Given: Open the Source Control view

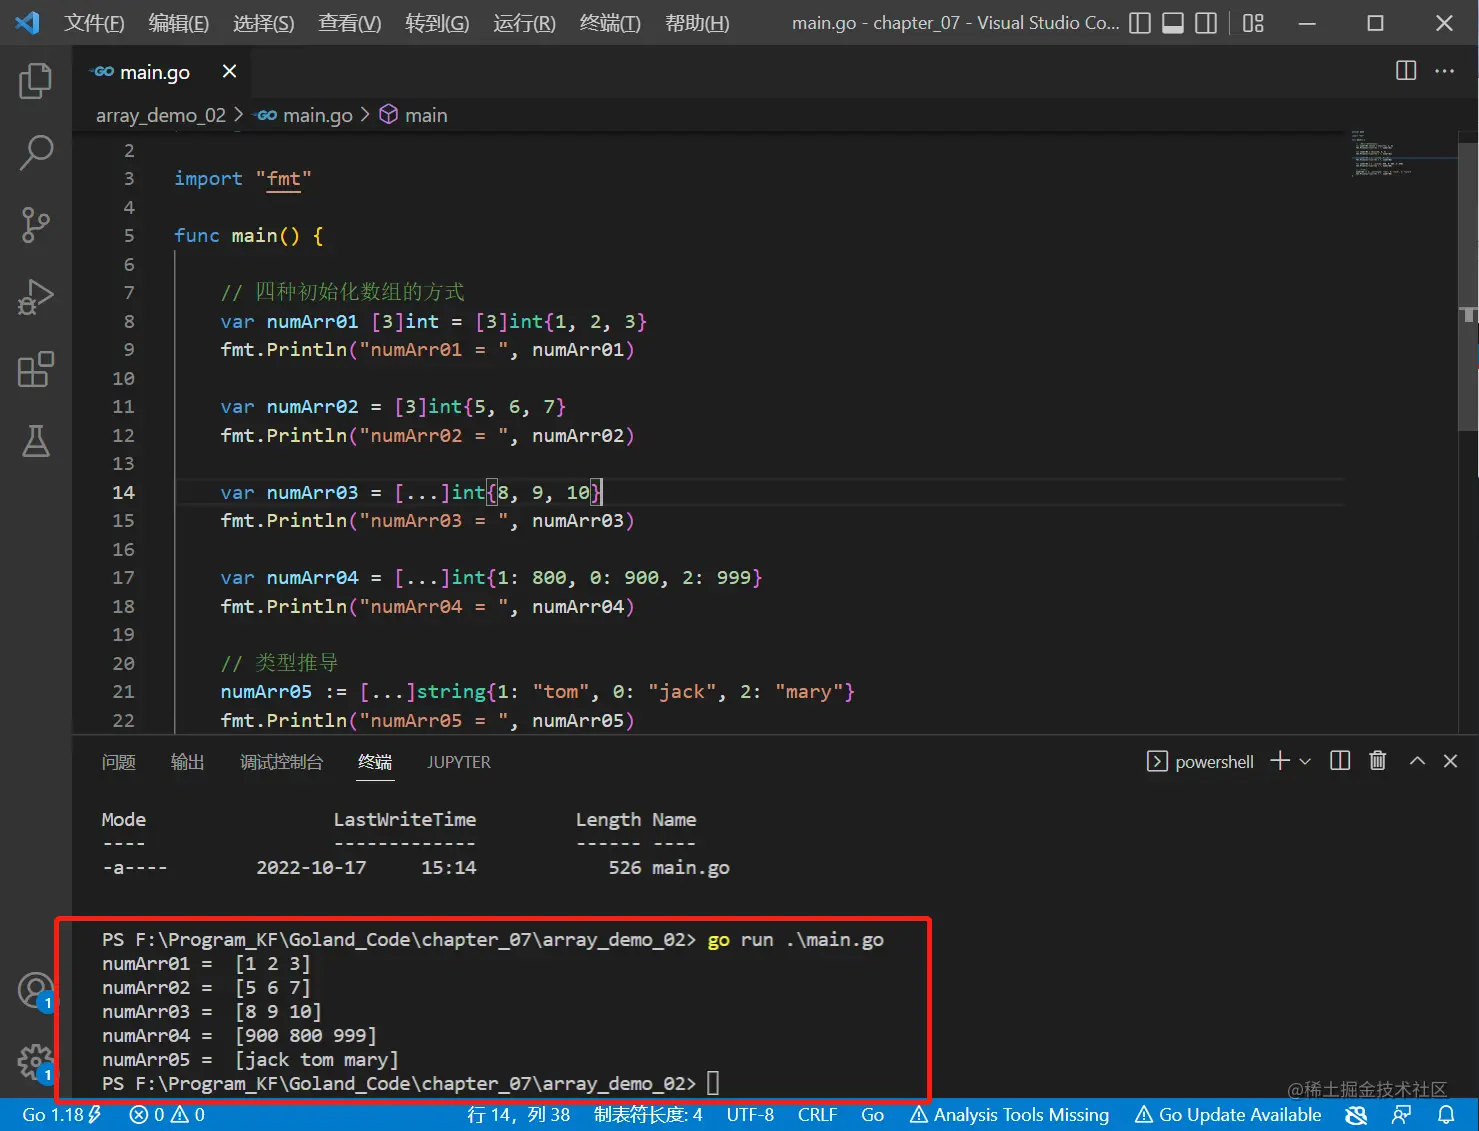Looking at the screenshot, I should pyautogui.click(x=36, y=225).
